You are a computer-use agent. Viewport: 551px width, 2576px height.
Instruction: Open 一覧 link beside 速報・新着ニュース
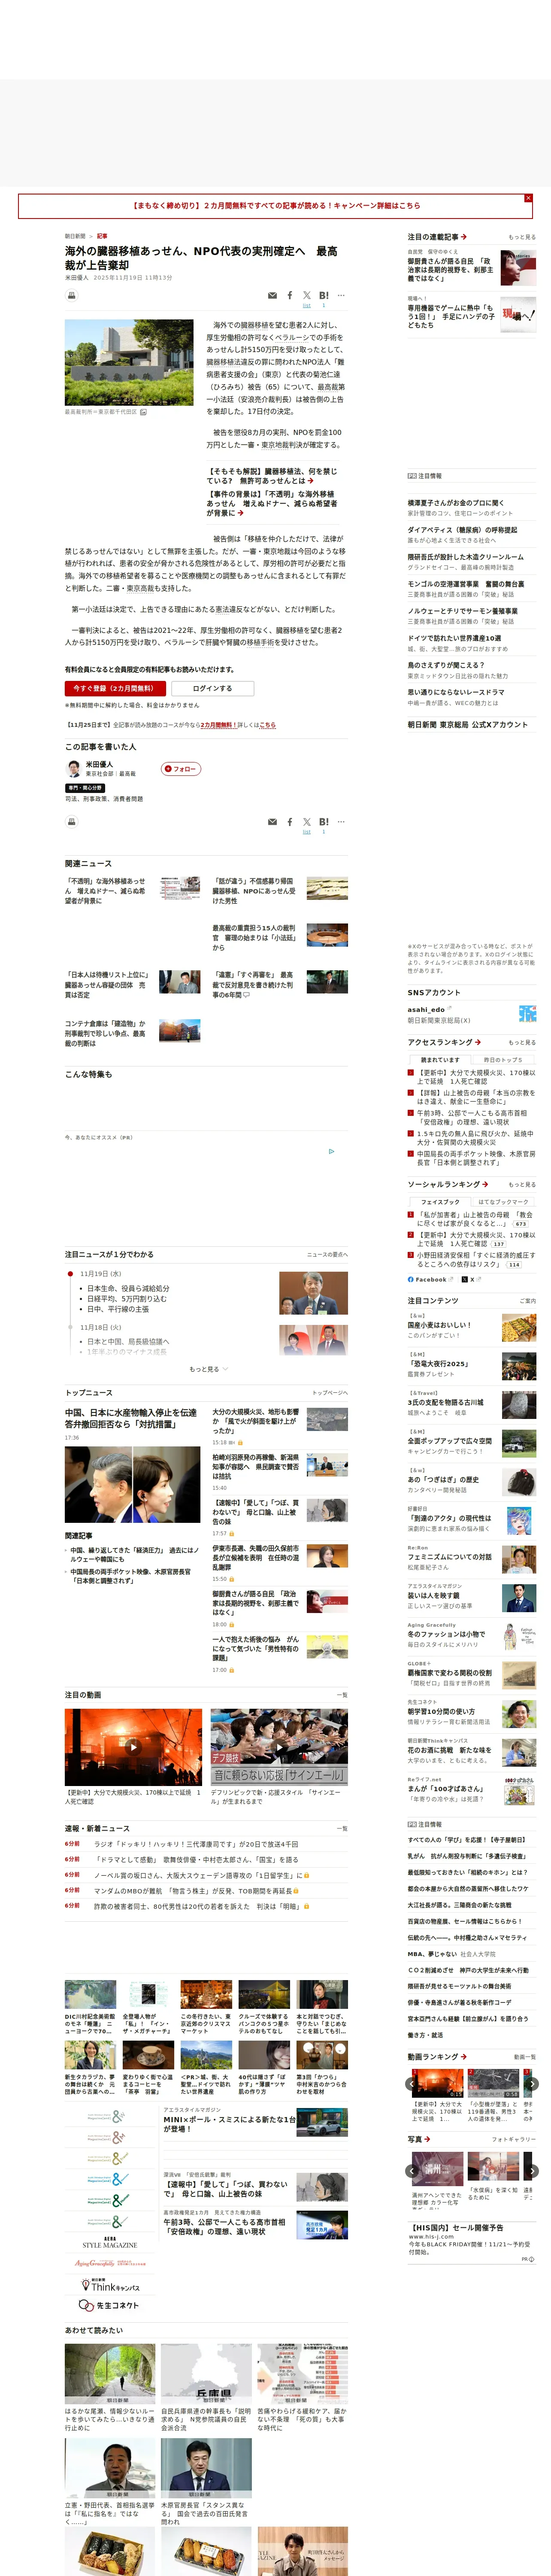[x=343, y=1828]
